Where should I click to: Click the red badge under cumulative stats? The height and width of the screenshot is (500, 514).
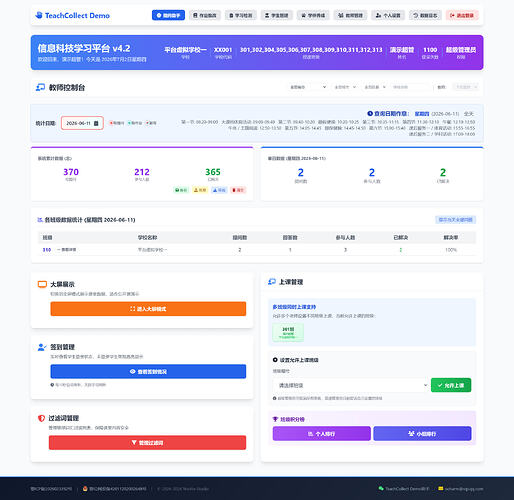238,190
